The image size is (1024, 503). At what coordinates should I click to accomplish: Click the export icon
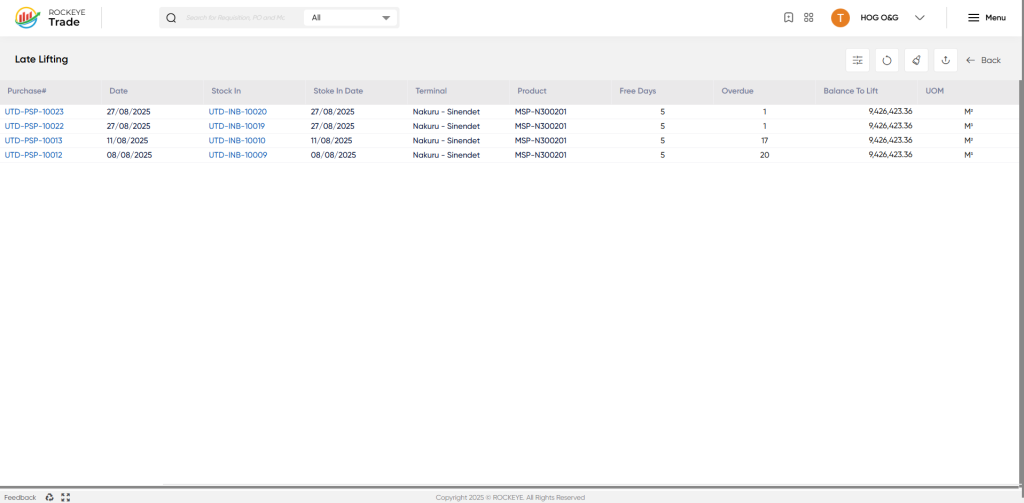pyautogui.click(x=945, y=60)
